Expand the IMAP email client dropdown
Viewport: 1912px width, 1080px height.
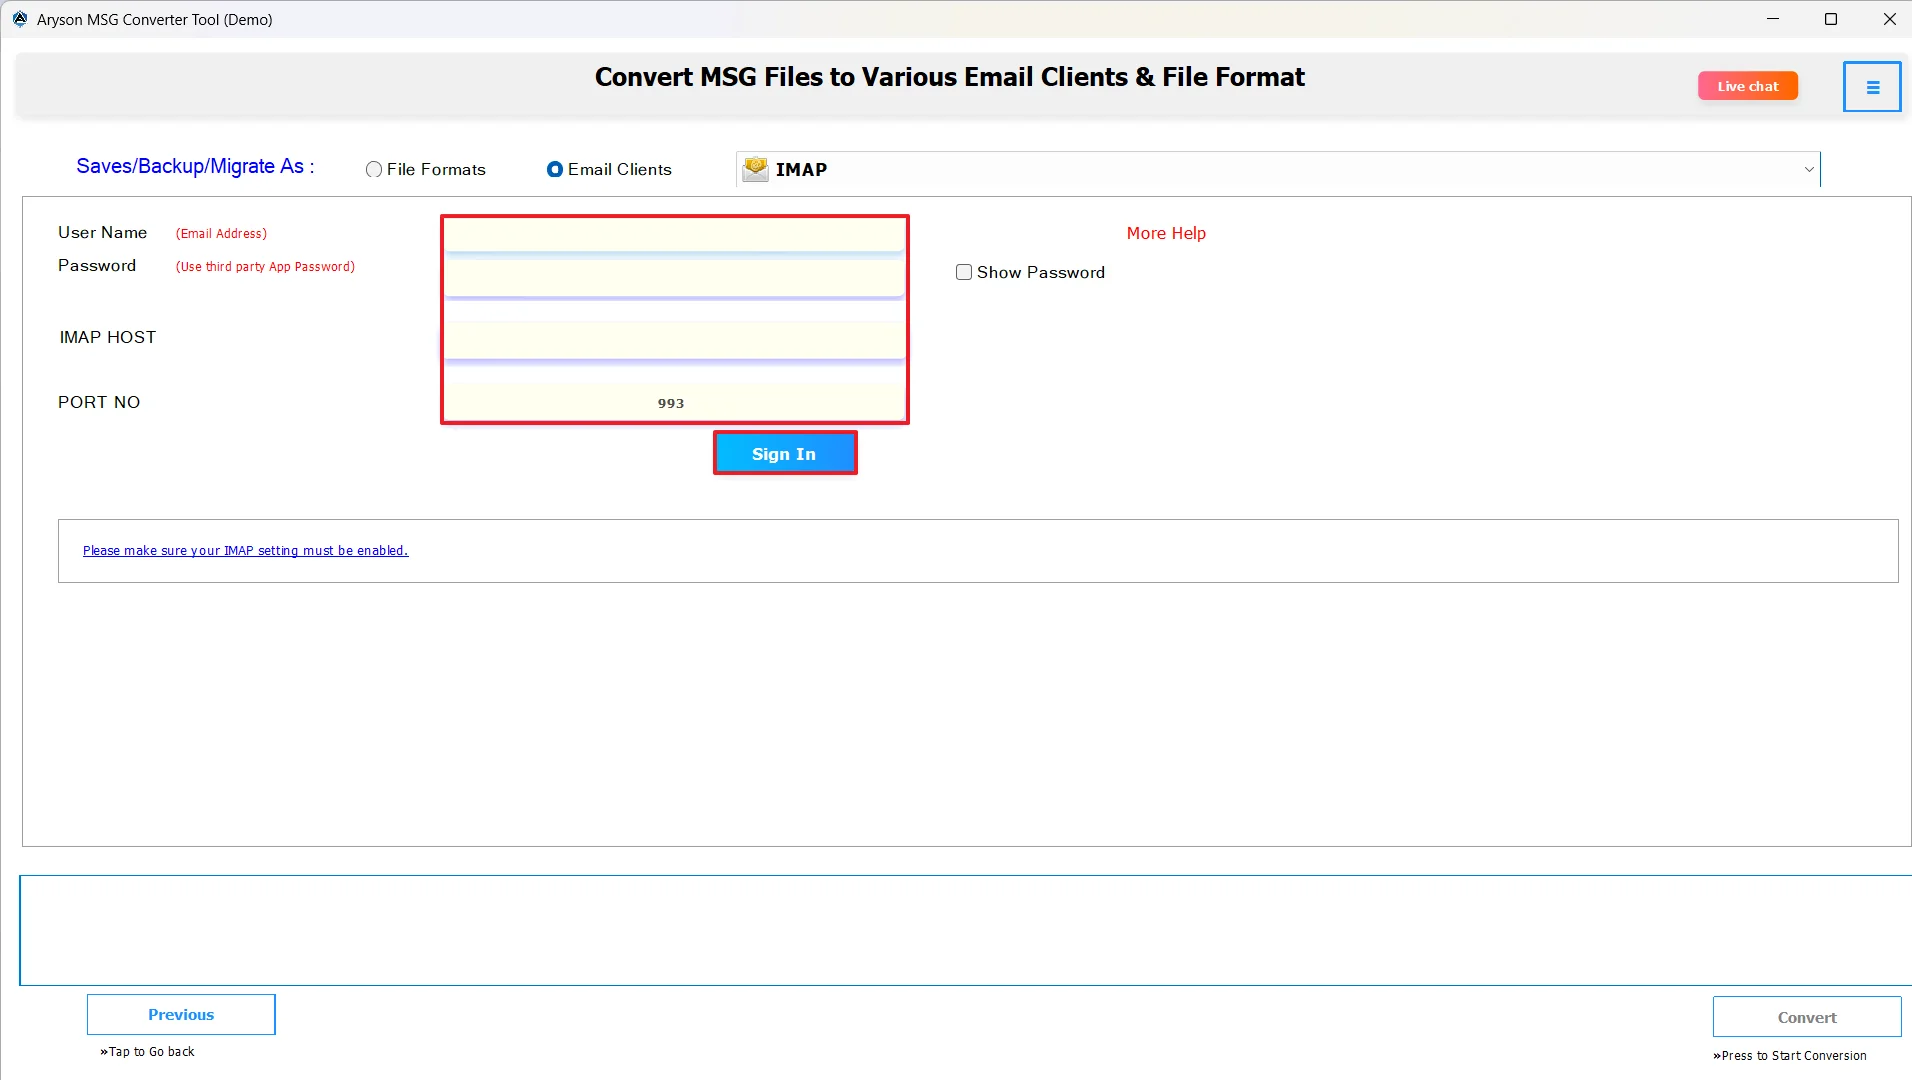pyautogui.click(x=1270, y=169)
